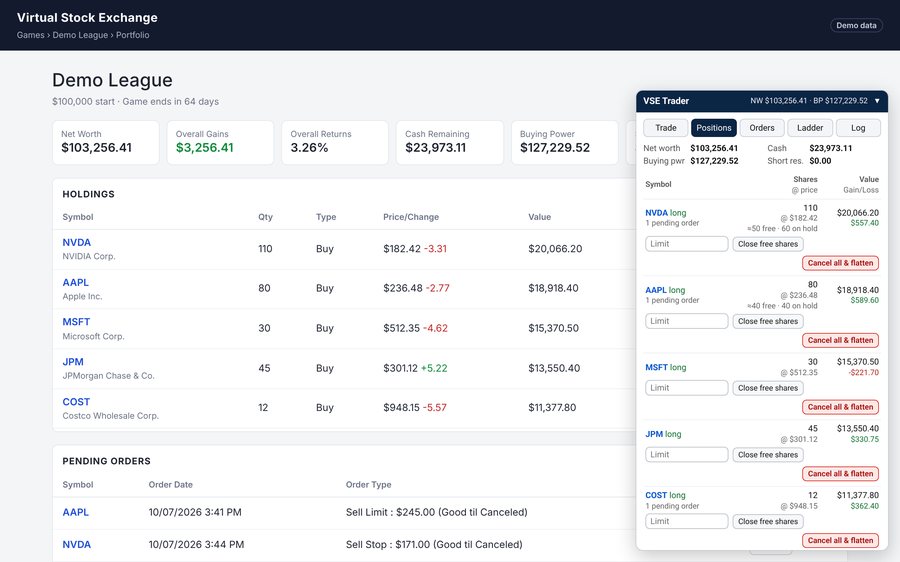Click NVDA value $20,066.20 in Holdings
Viewport: 900px width, 562px height.
[x=555, y=249]
